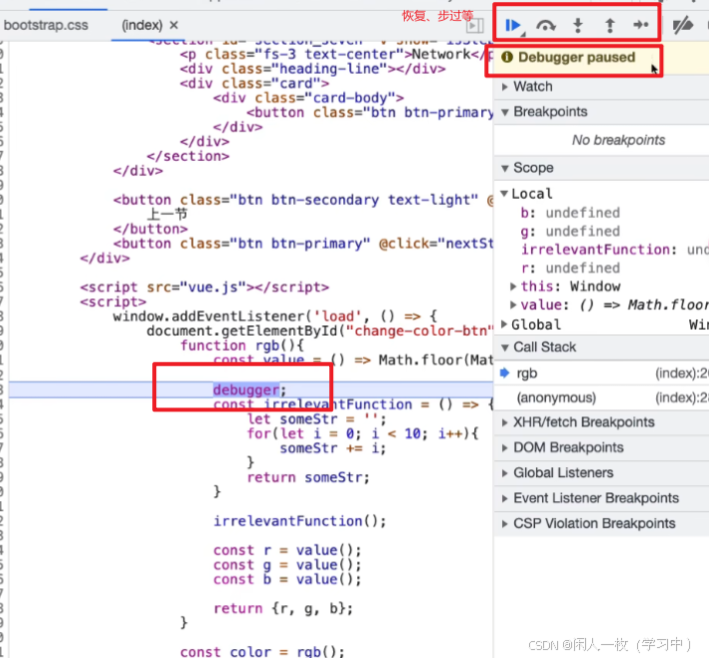
Task: Resume script execution with the play icon
Action: [x=512, y=25]
